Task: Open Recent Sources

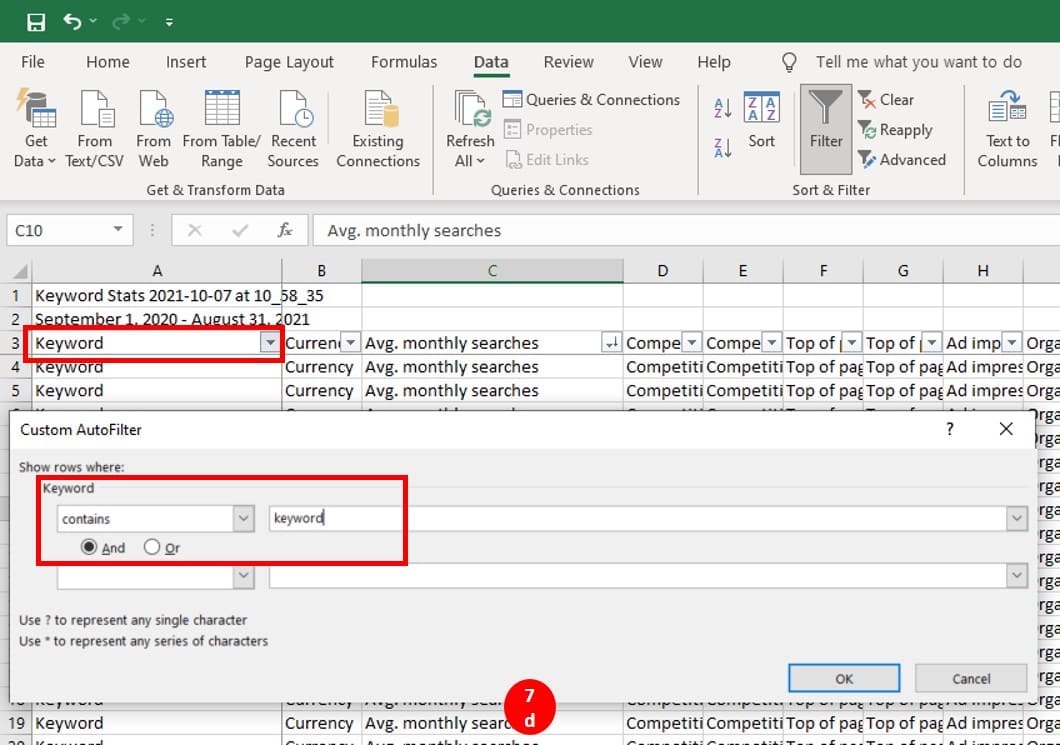Action: coord(293,128)
